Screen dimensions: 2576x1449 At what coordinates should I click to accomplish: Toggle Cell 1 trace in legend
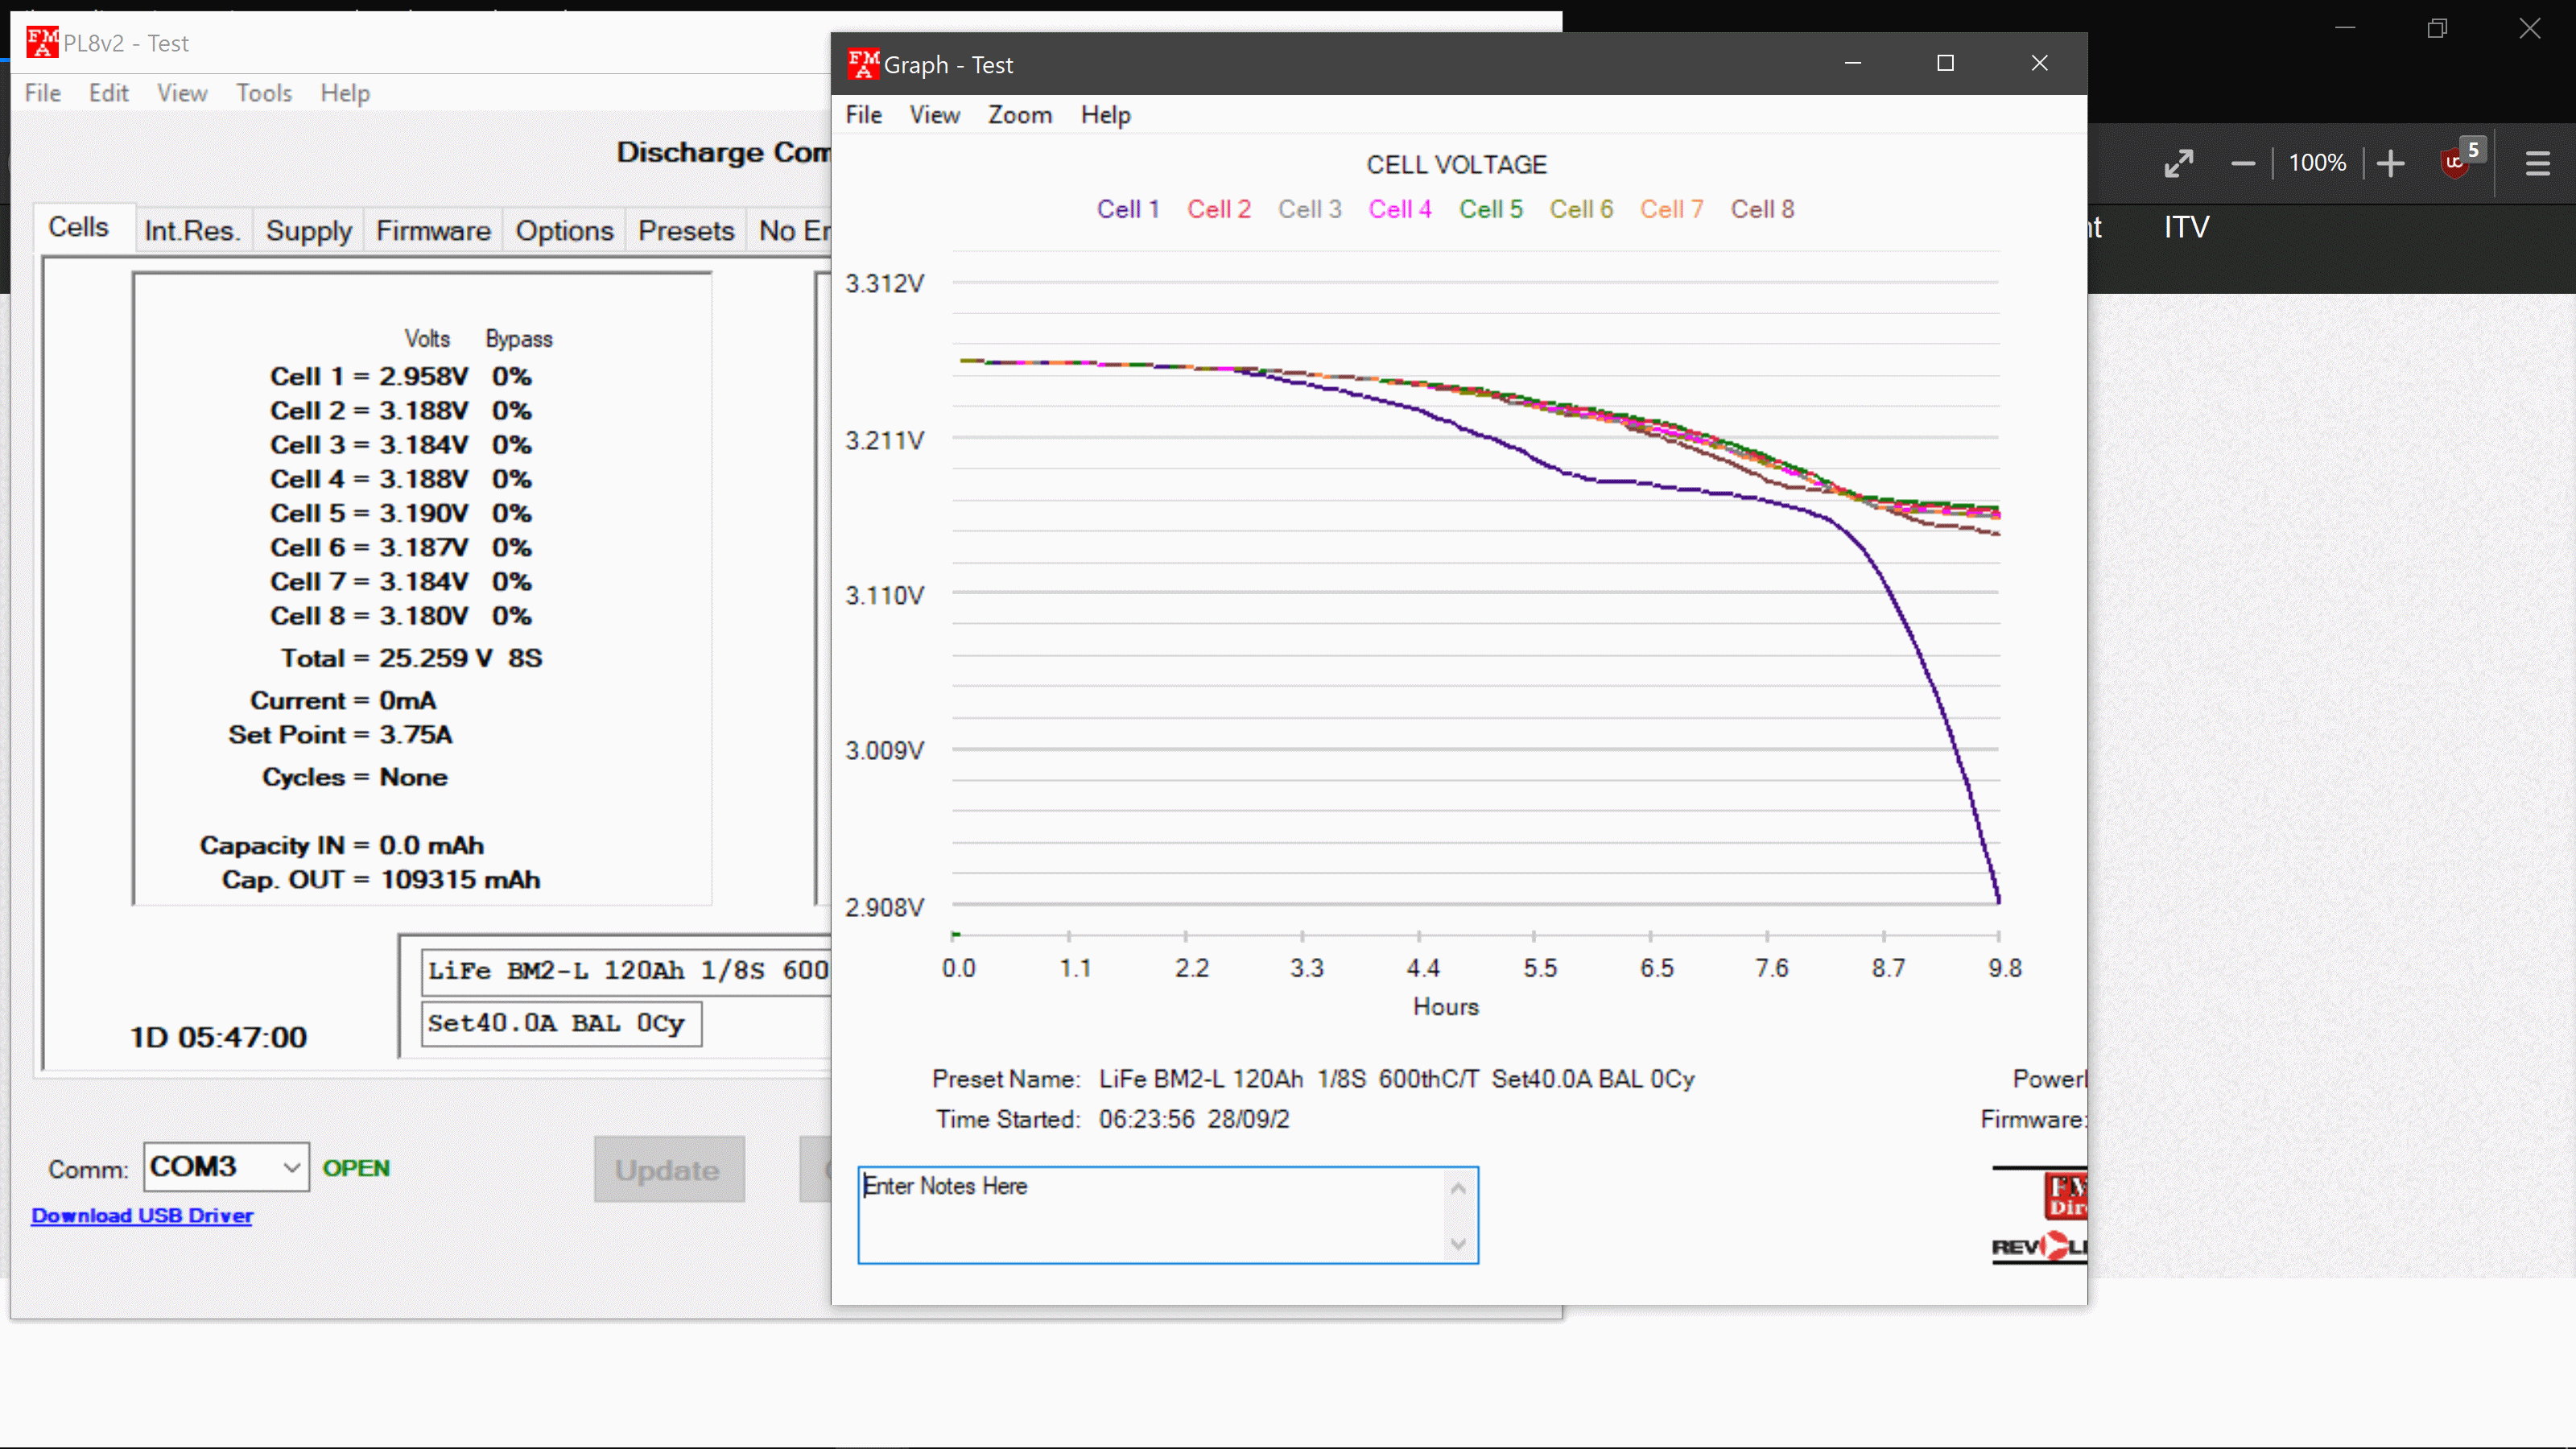1128,209
